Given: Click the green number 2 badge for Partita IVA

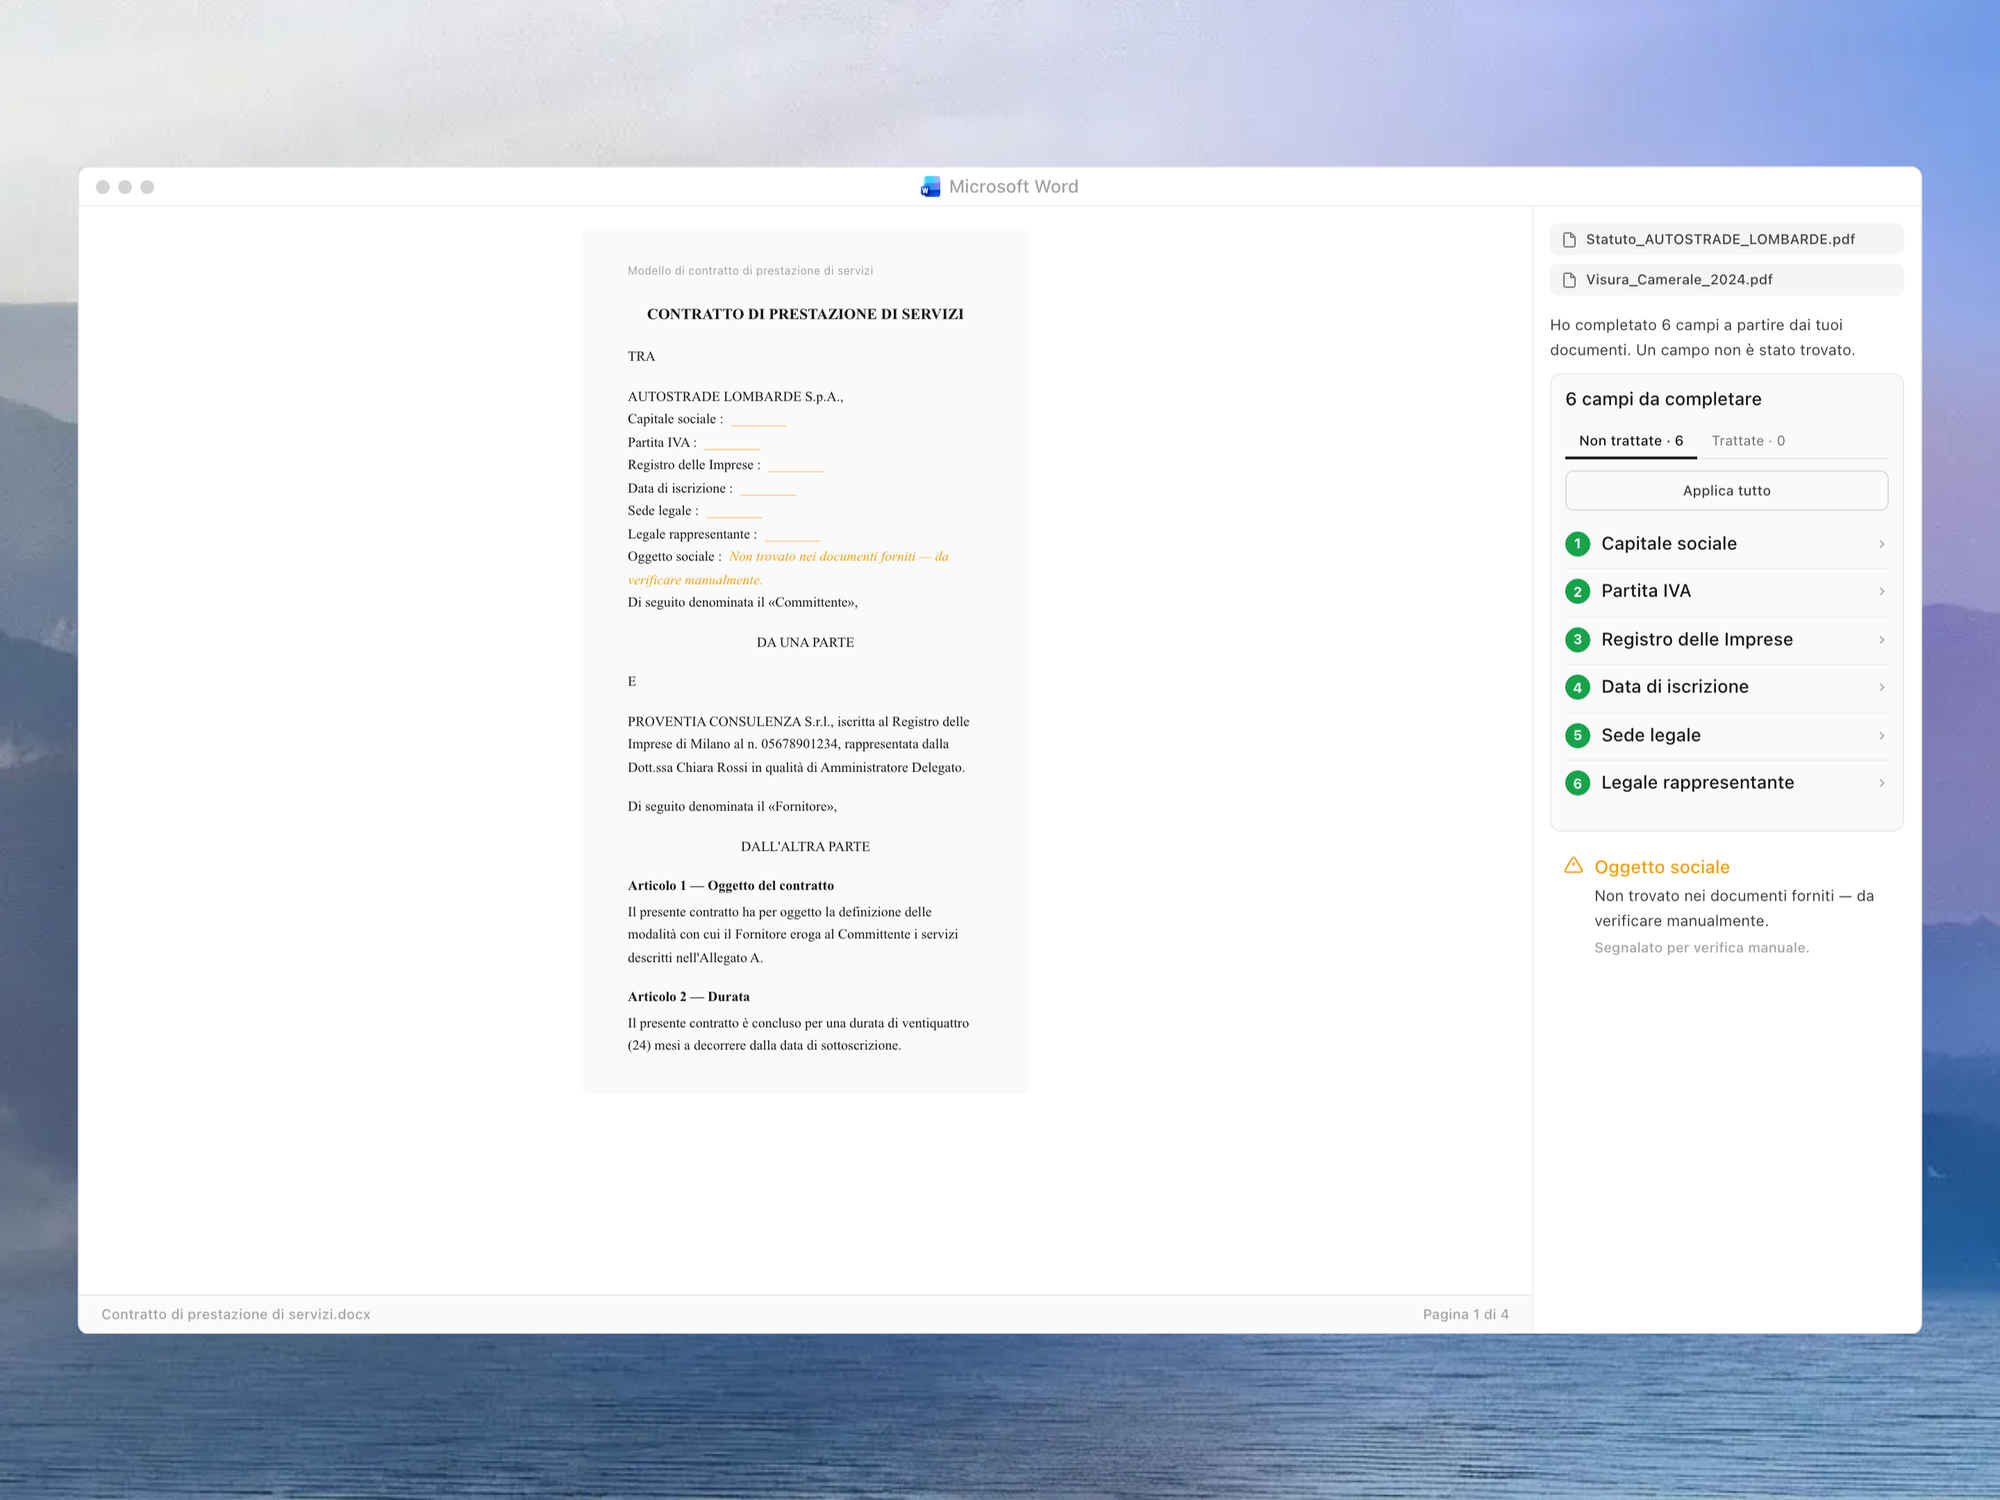Looking at the screenshot, I should [x=1577, y=591].
